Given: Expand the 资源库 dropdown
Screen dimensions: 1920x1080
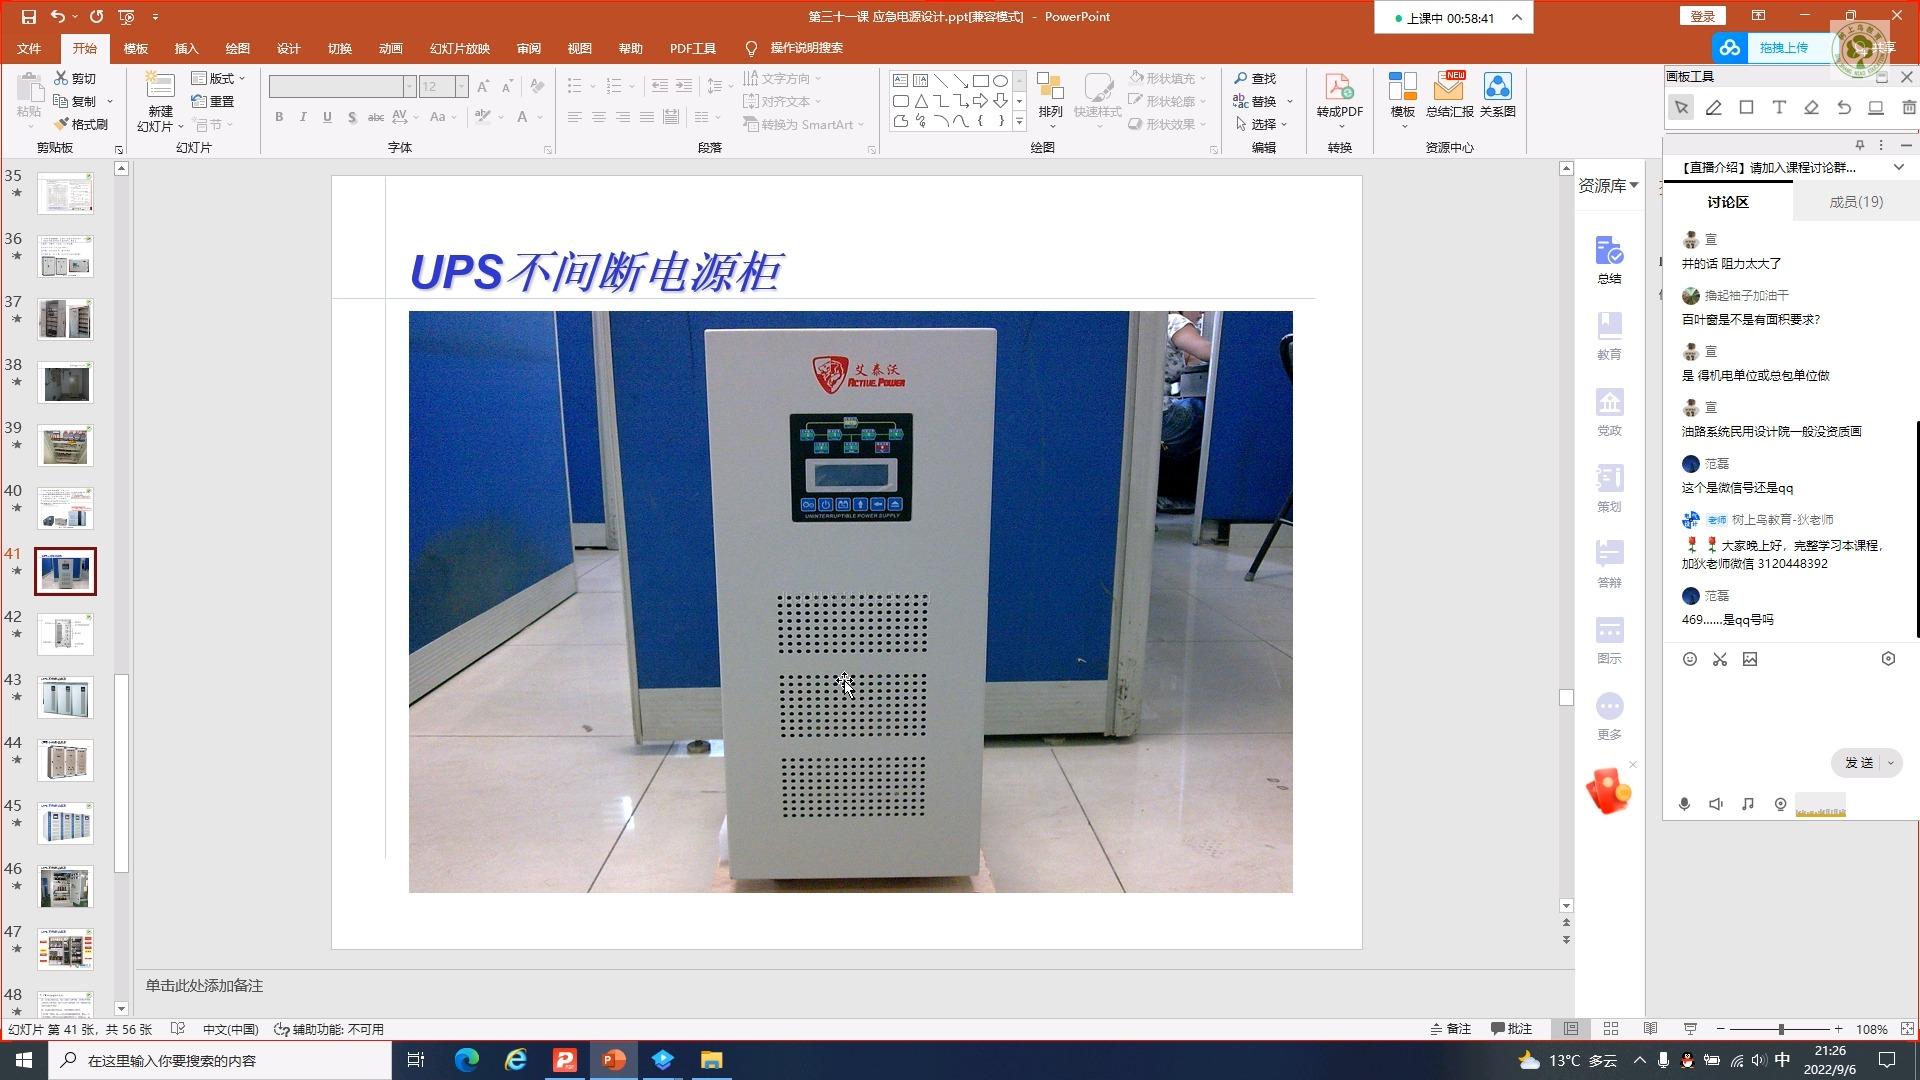Looking at the screenshot, I should pyautogui.click(x=1608, y=186).
